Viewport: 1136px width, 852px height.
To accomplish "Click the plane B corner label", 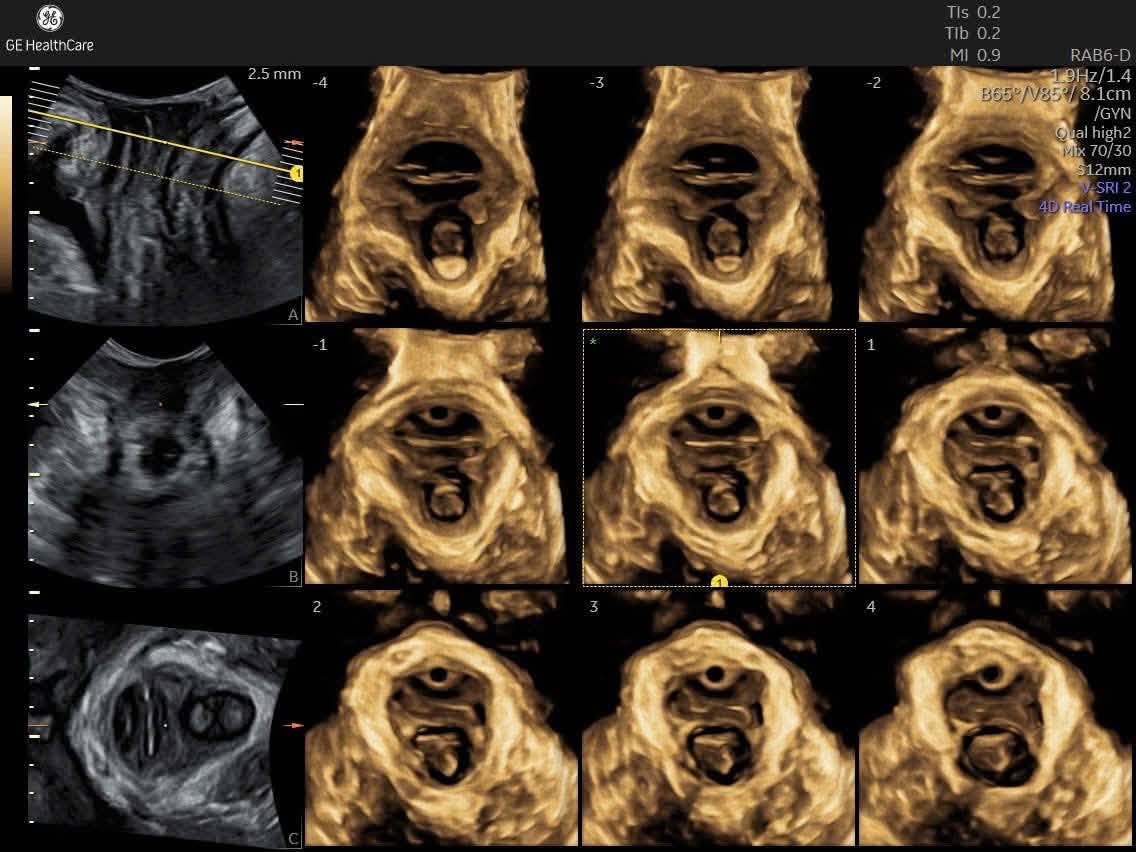I will point(293,577).
